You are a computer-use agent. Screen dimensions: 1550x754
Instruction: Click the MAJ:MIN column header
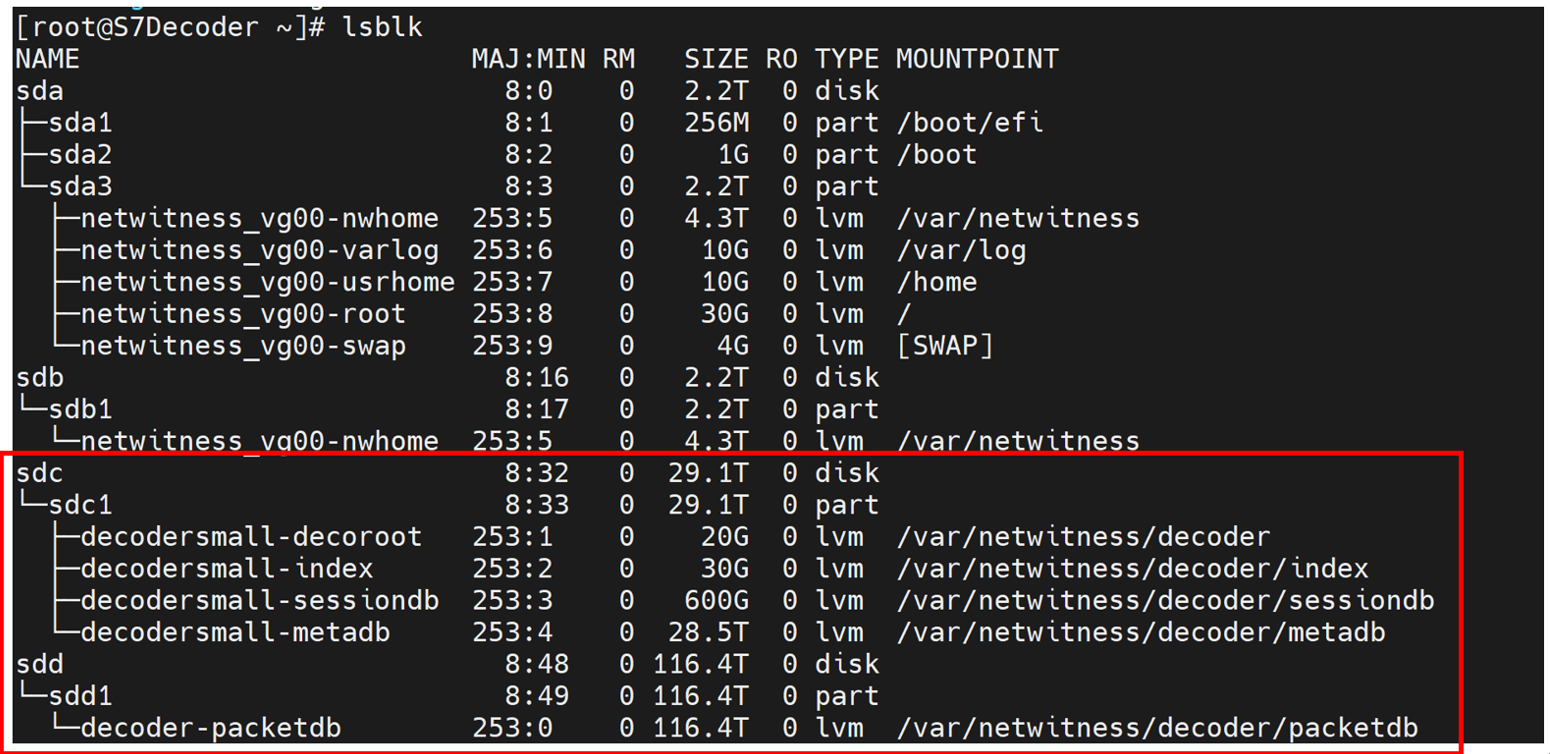click(528, 59)
